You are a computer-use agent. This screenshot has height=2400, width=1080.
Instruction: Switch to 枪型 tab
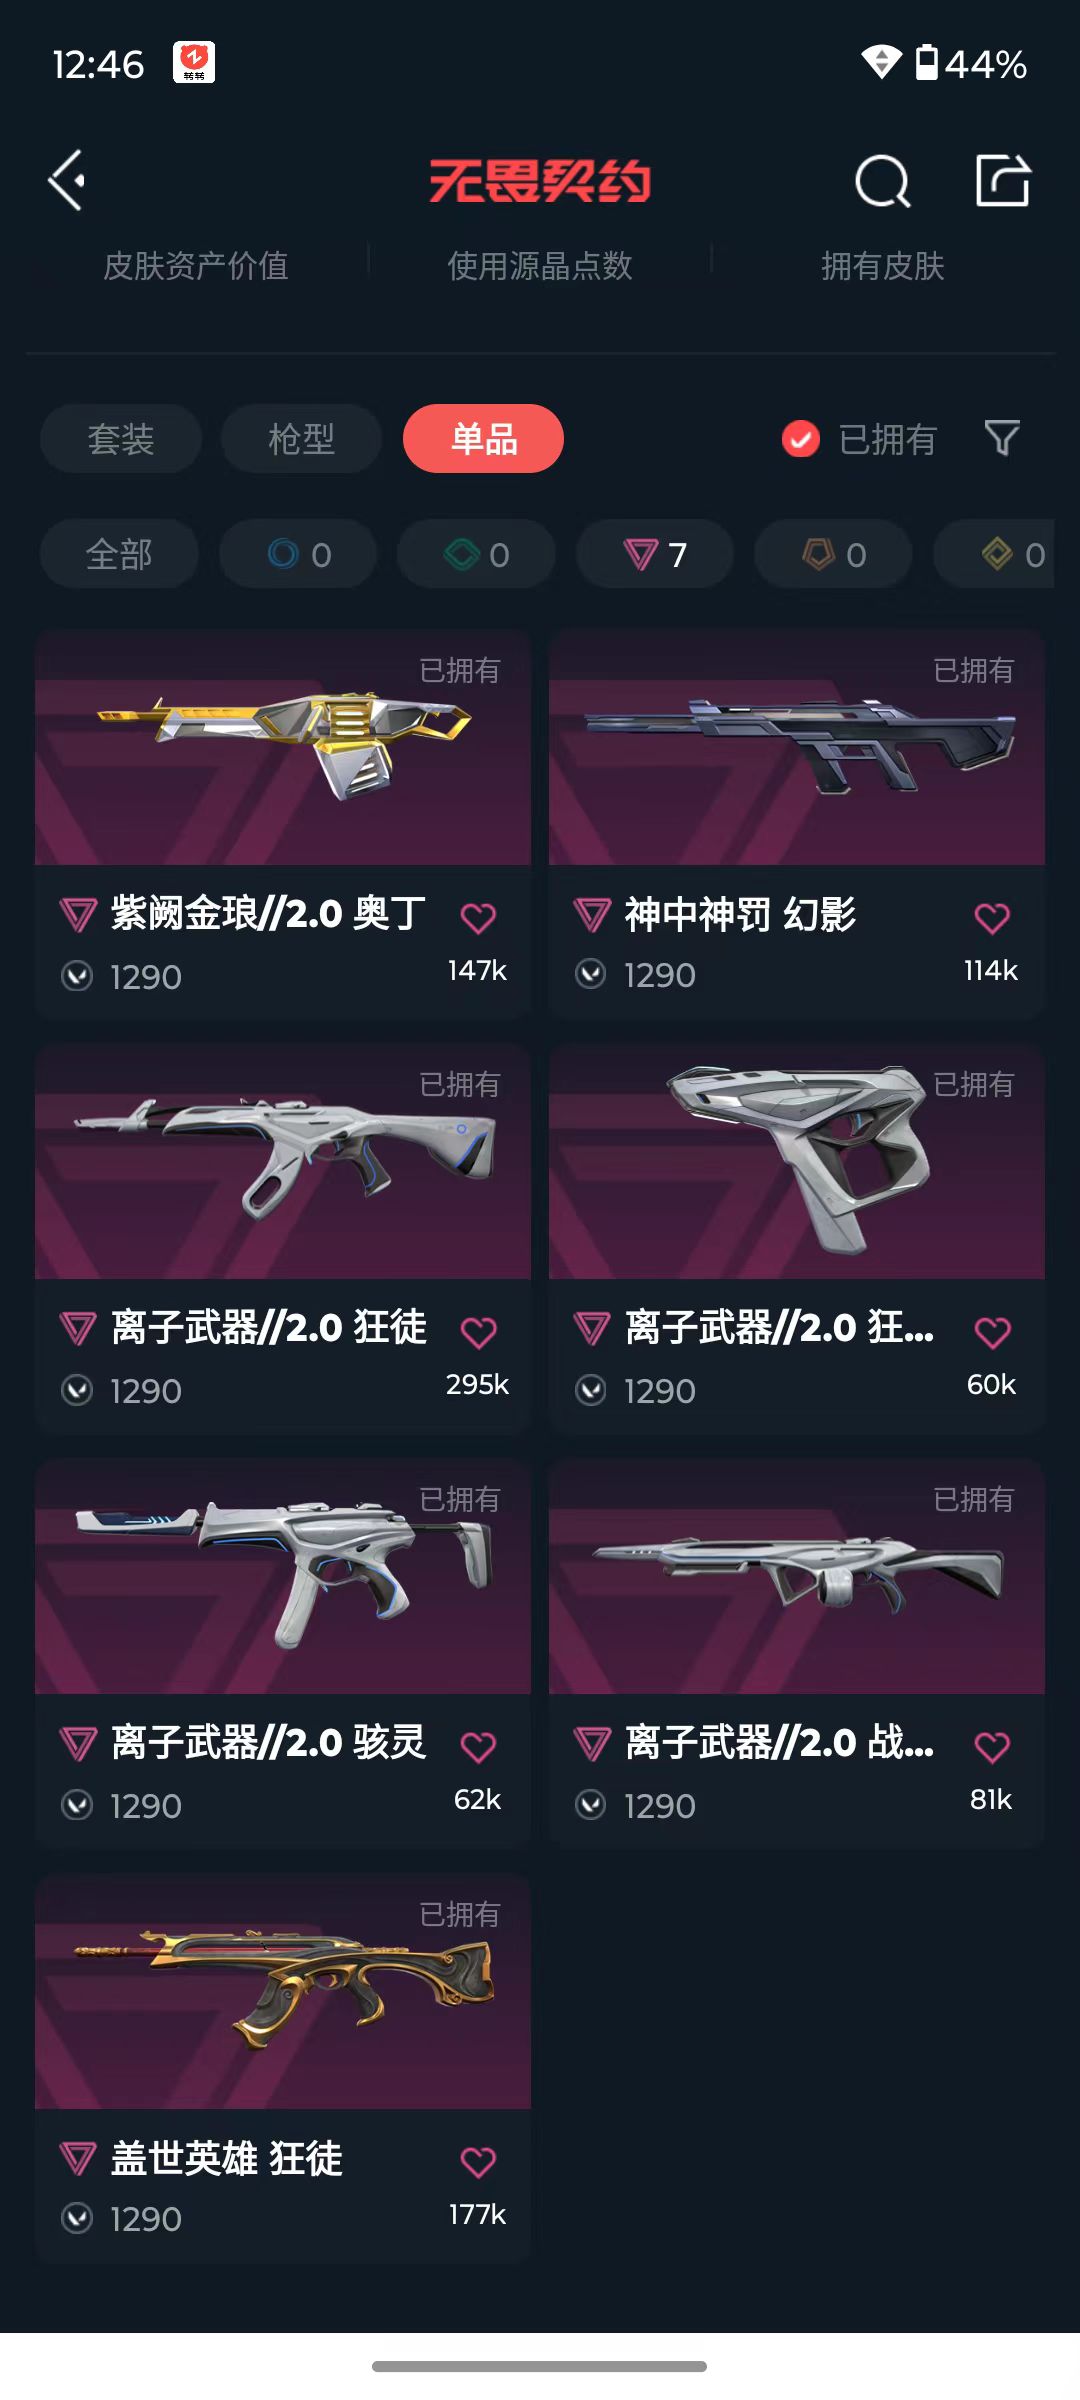(301, 438)
